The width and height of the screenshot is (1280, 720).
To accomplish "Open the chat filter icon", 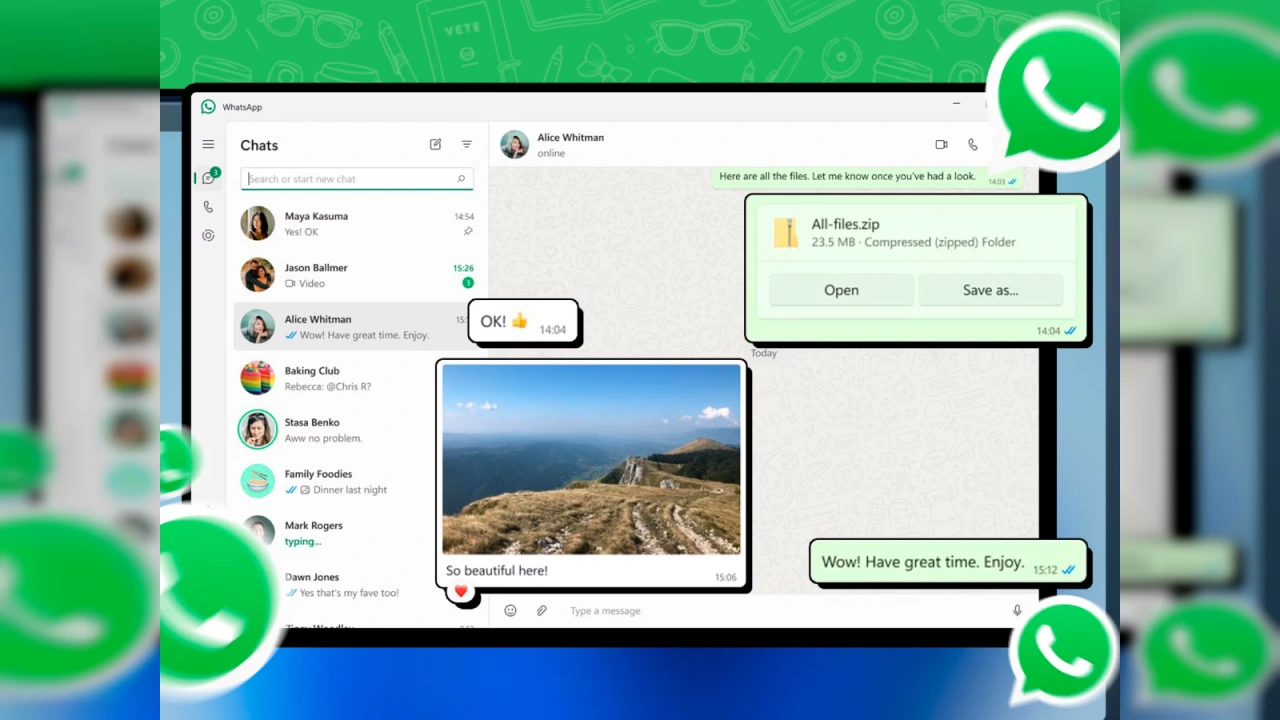I will point(466,145).
